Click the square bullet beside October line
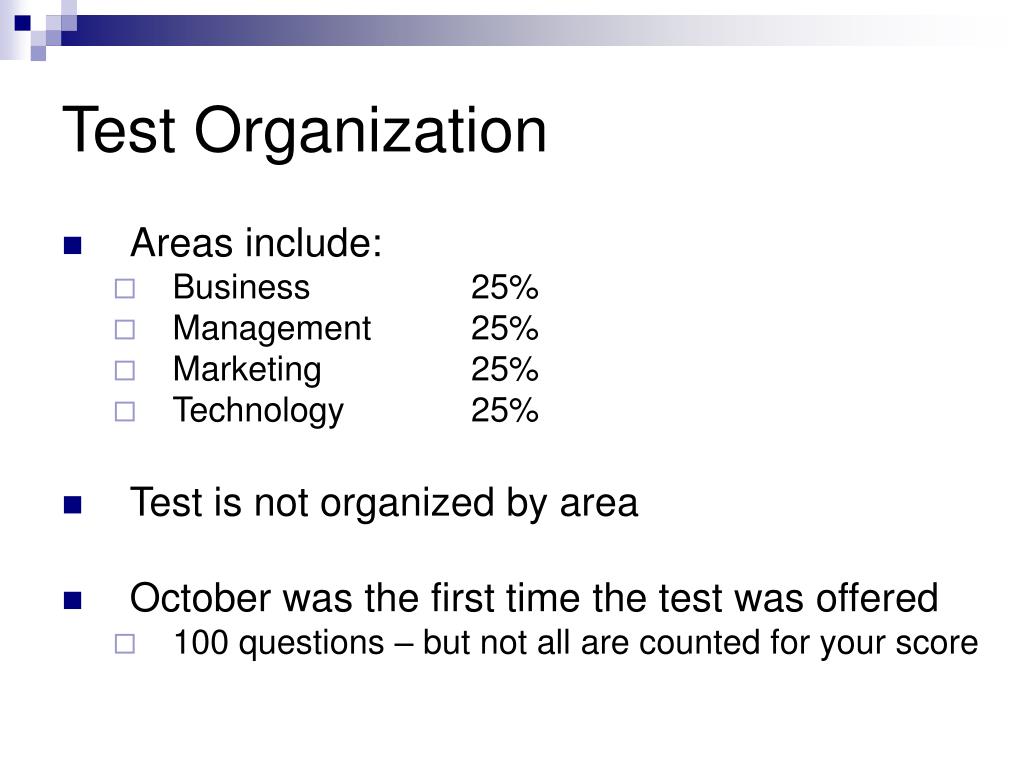The image size is (1024, 768). coord(72,600)
